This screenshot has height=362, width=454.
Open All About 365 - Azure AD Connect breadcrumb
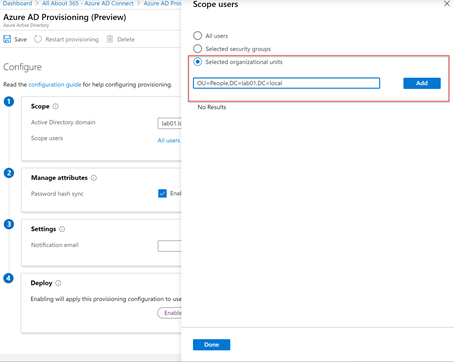click(x=88, y=3)
